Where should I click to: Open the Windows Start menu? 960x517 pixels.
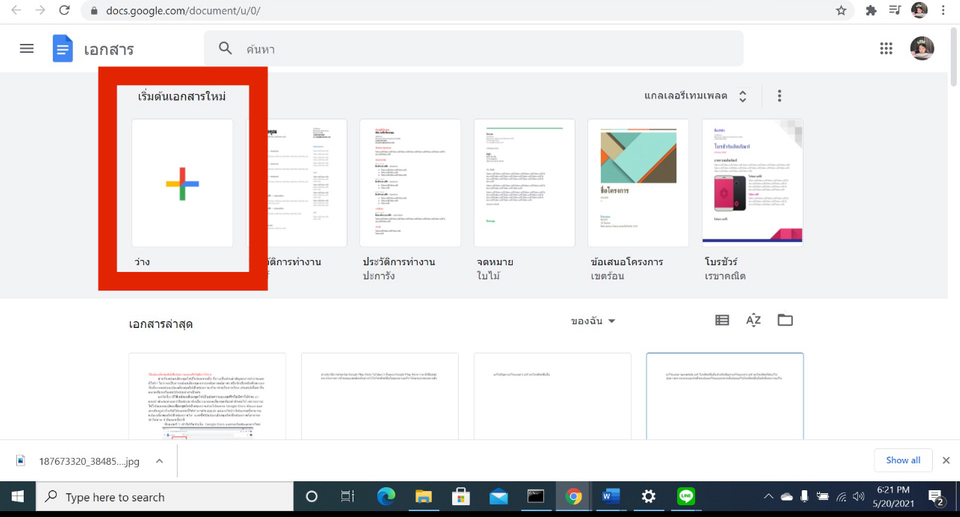tap(17, 497)
